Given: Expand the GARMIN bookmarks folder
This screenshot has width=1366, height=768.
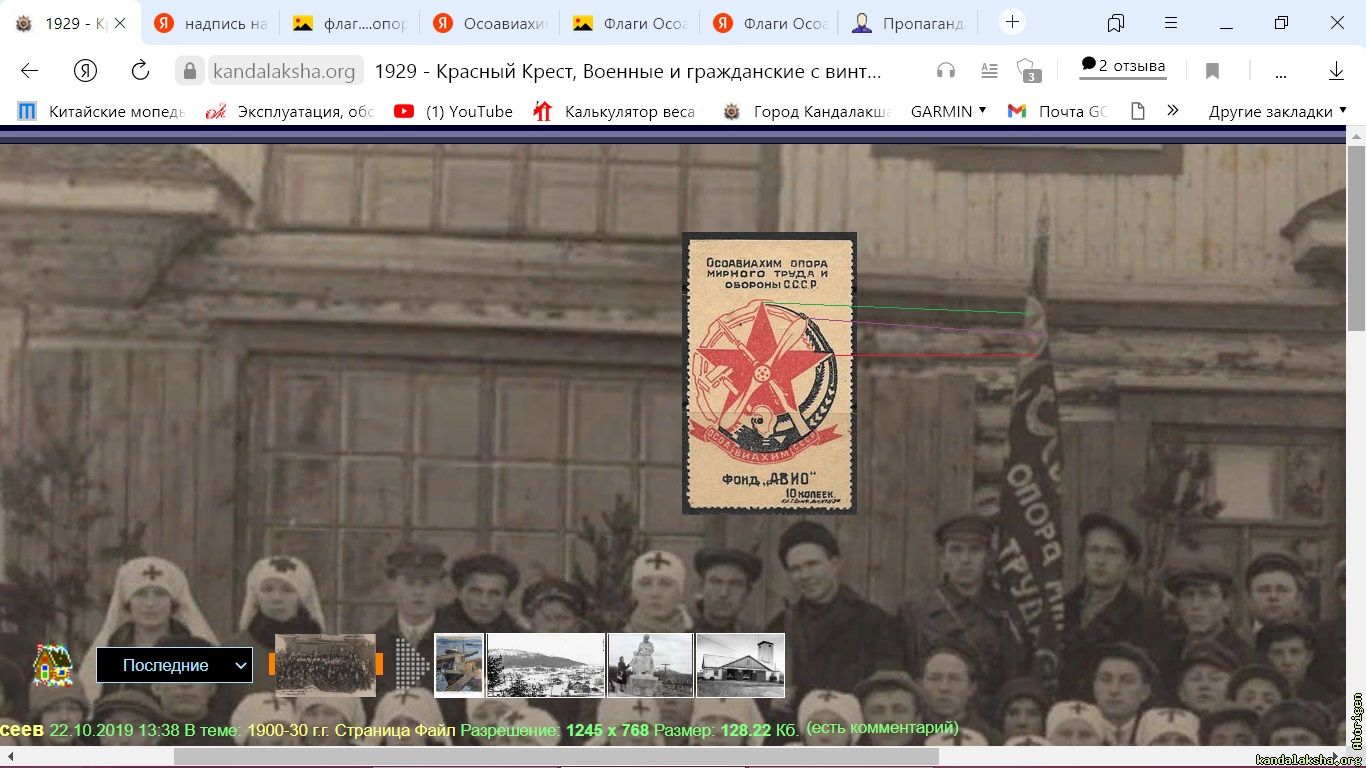Looking at the screenshot, I should click(x=948, y=111).
